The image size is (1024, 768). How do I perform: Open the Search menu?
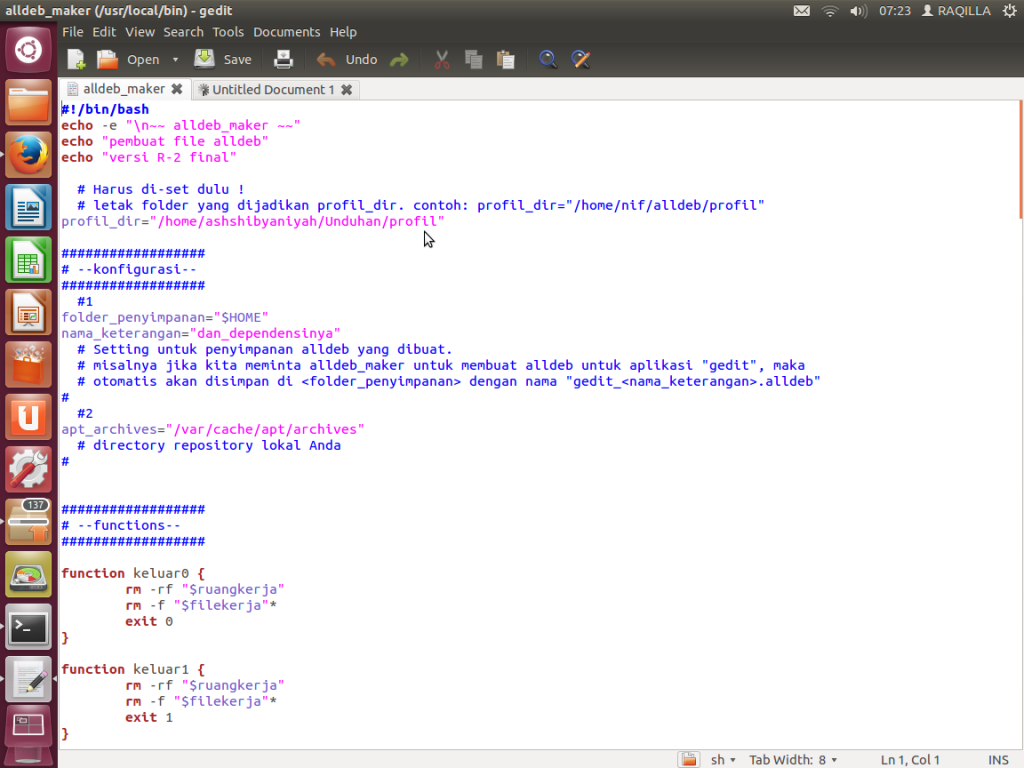point(183,32)
